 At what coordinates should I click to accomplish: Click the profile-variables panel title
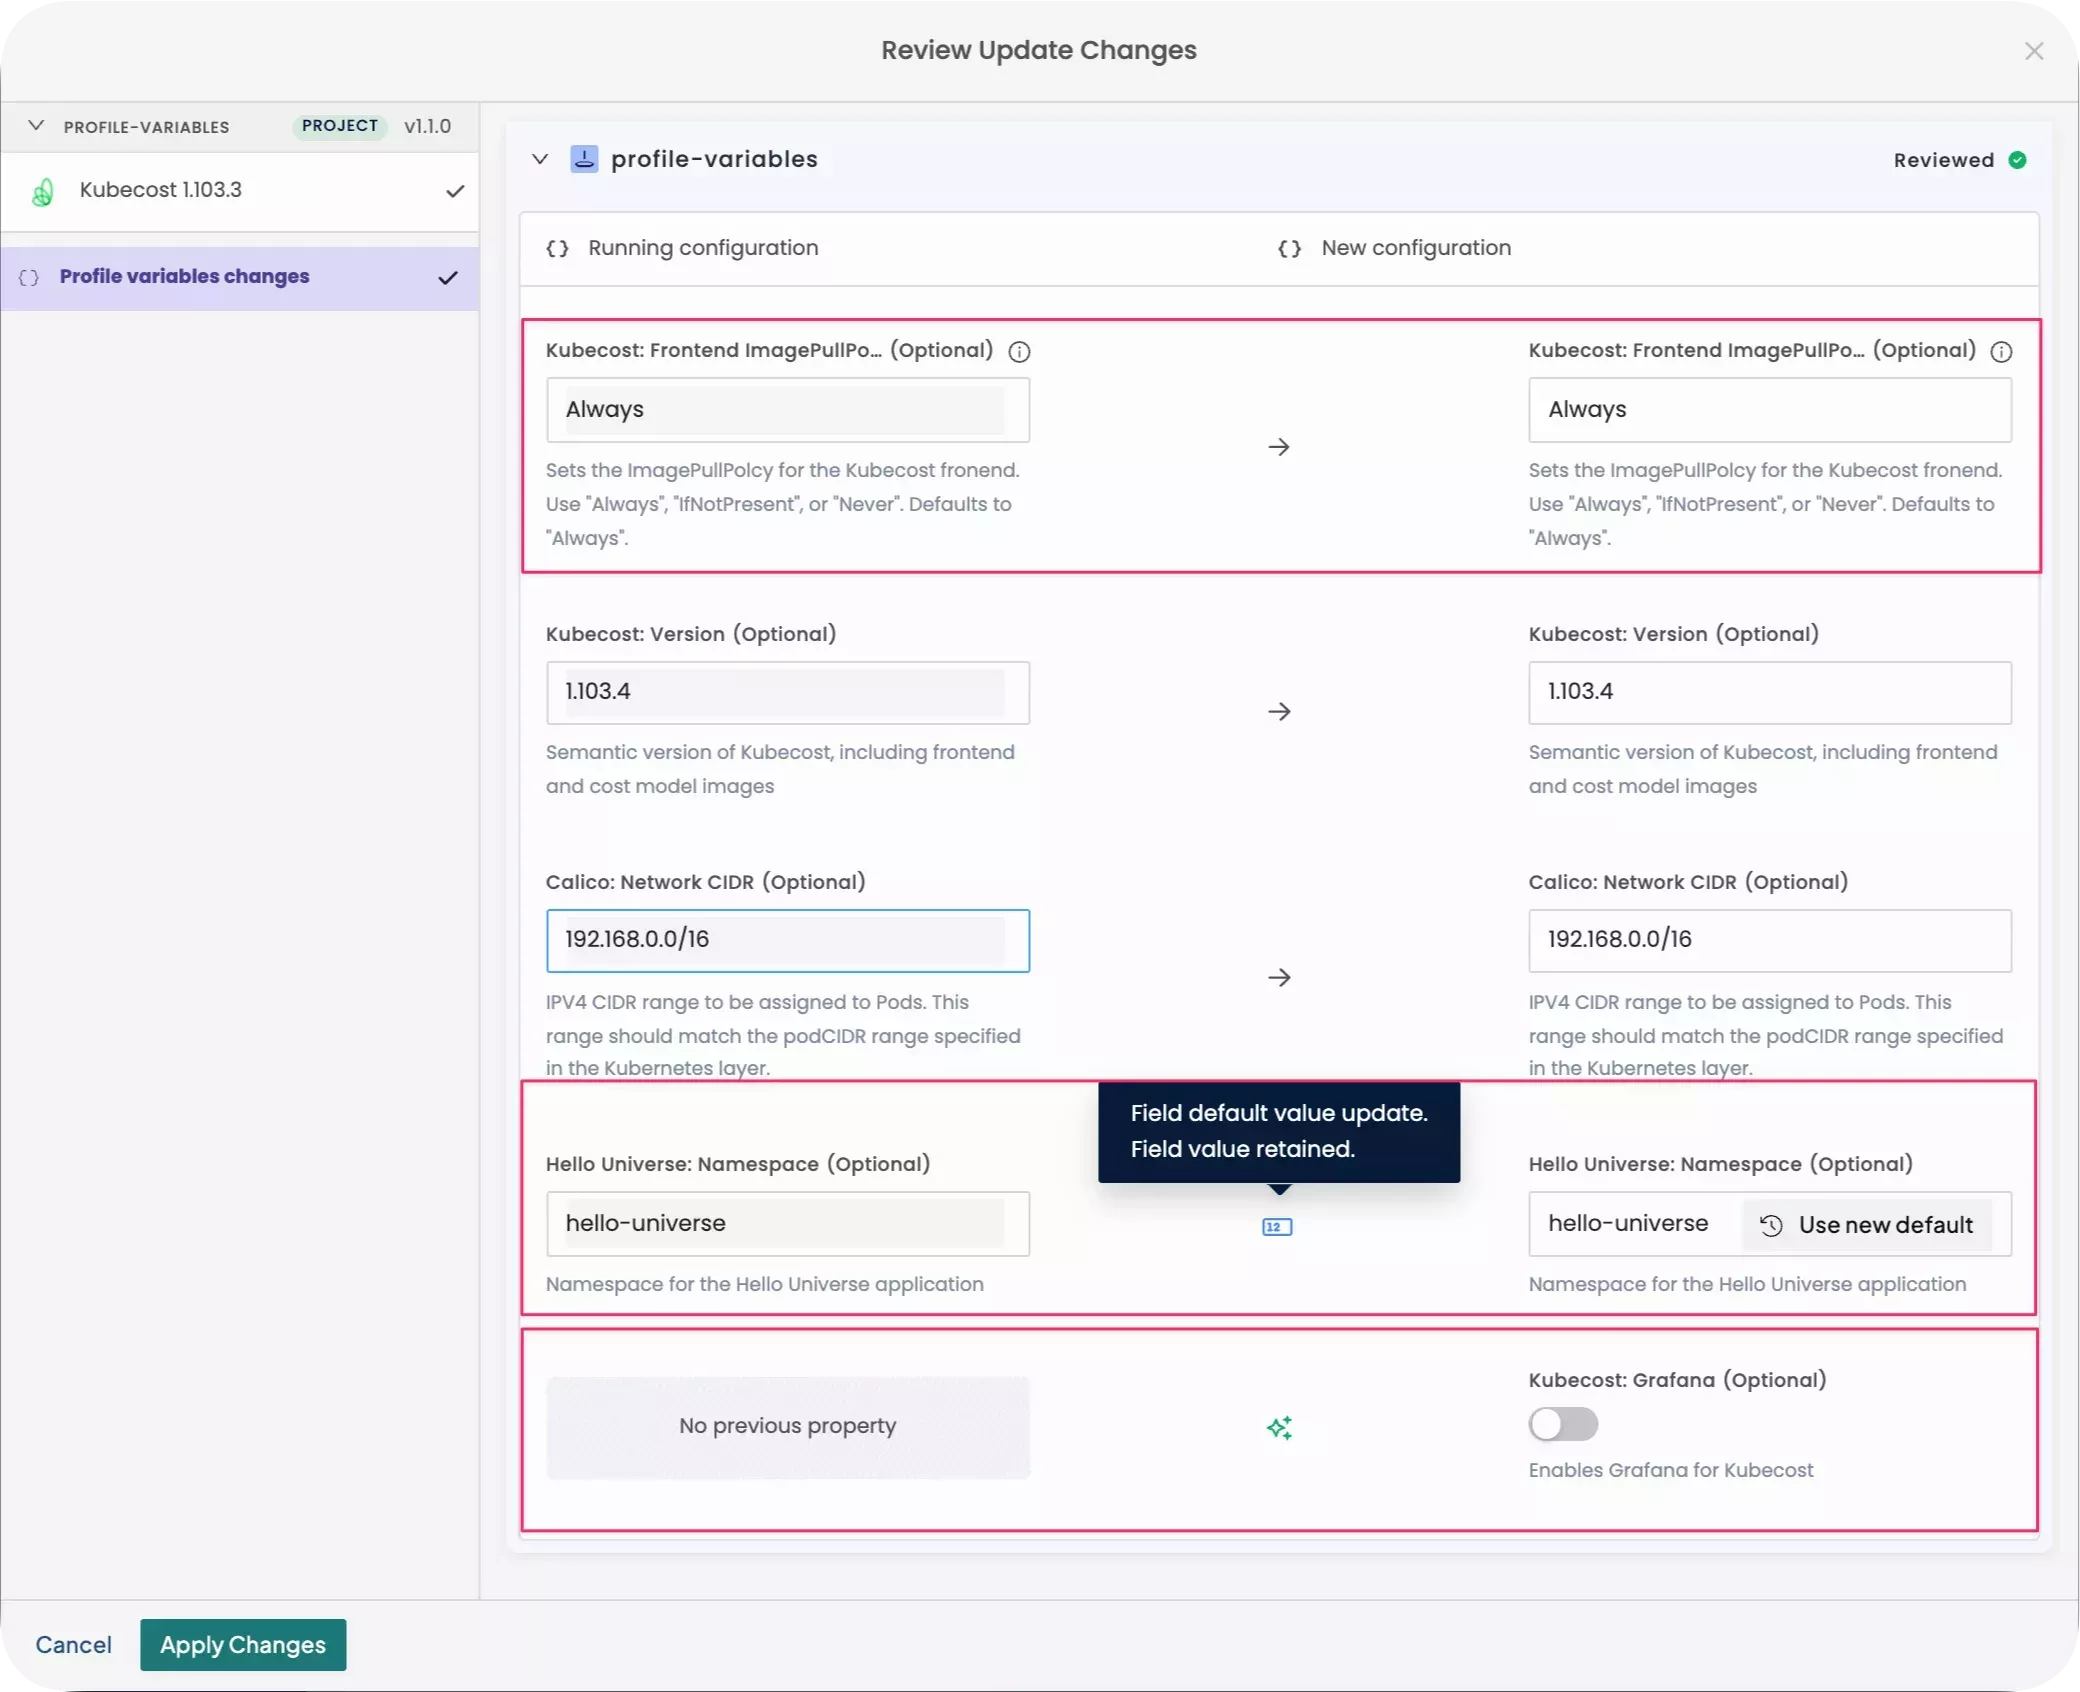tap(714, 159)
